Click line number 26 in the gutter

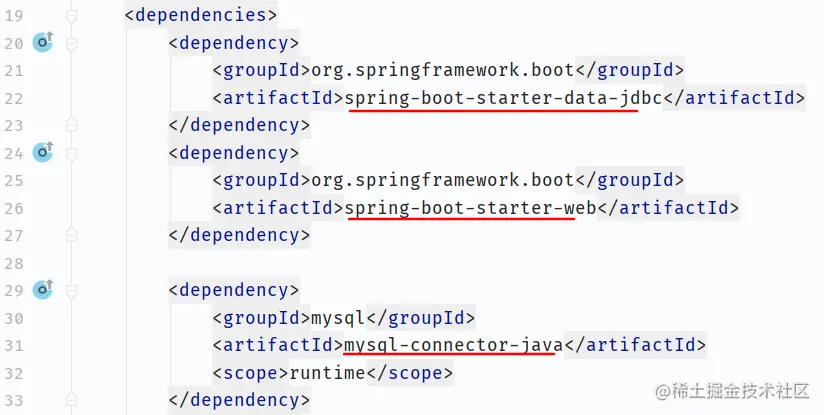tap(13, 209)
